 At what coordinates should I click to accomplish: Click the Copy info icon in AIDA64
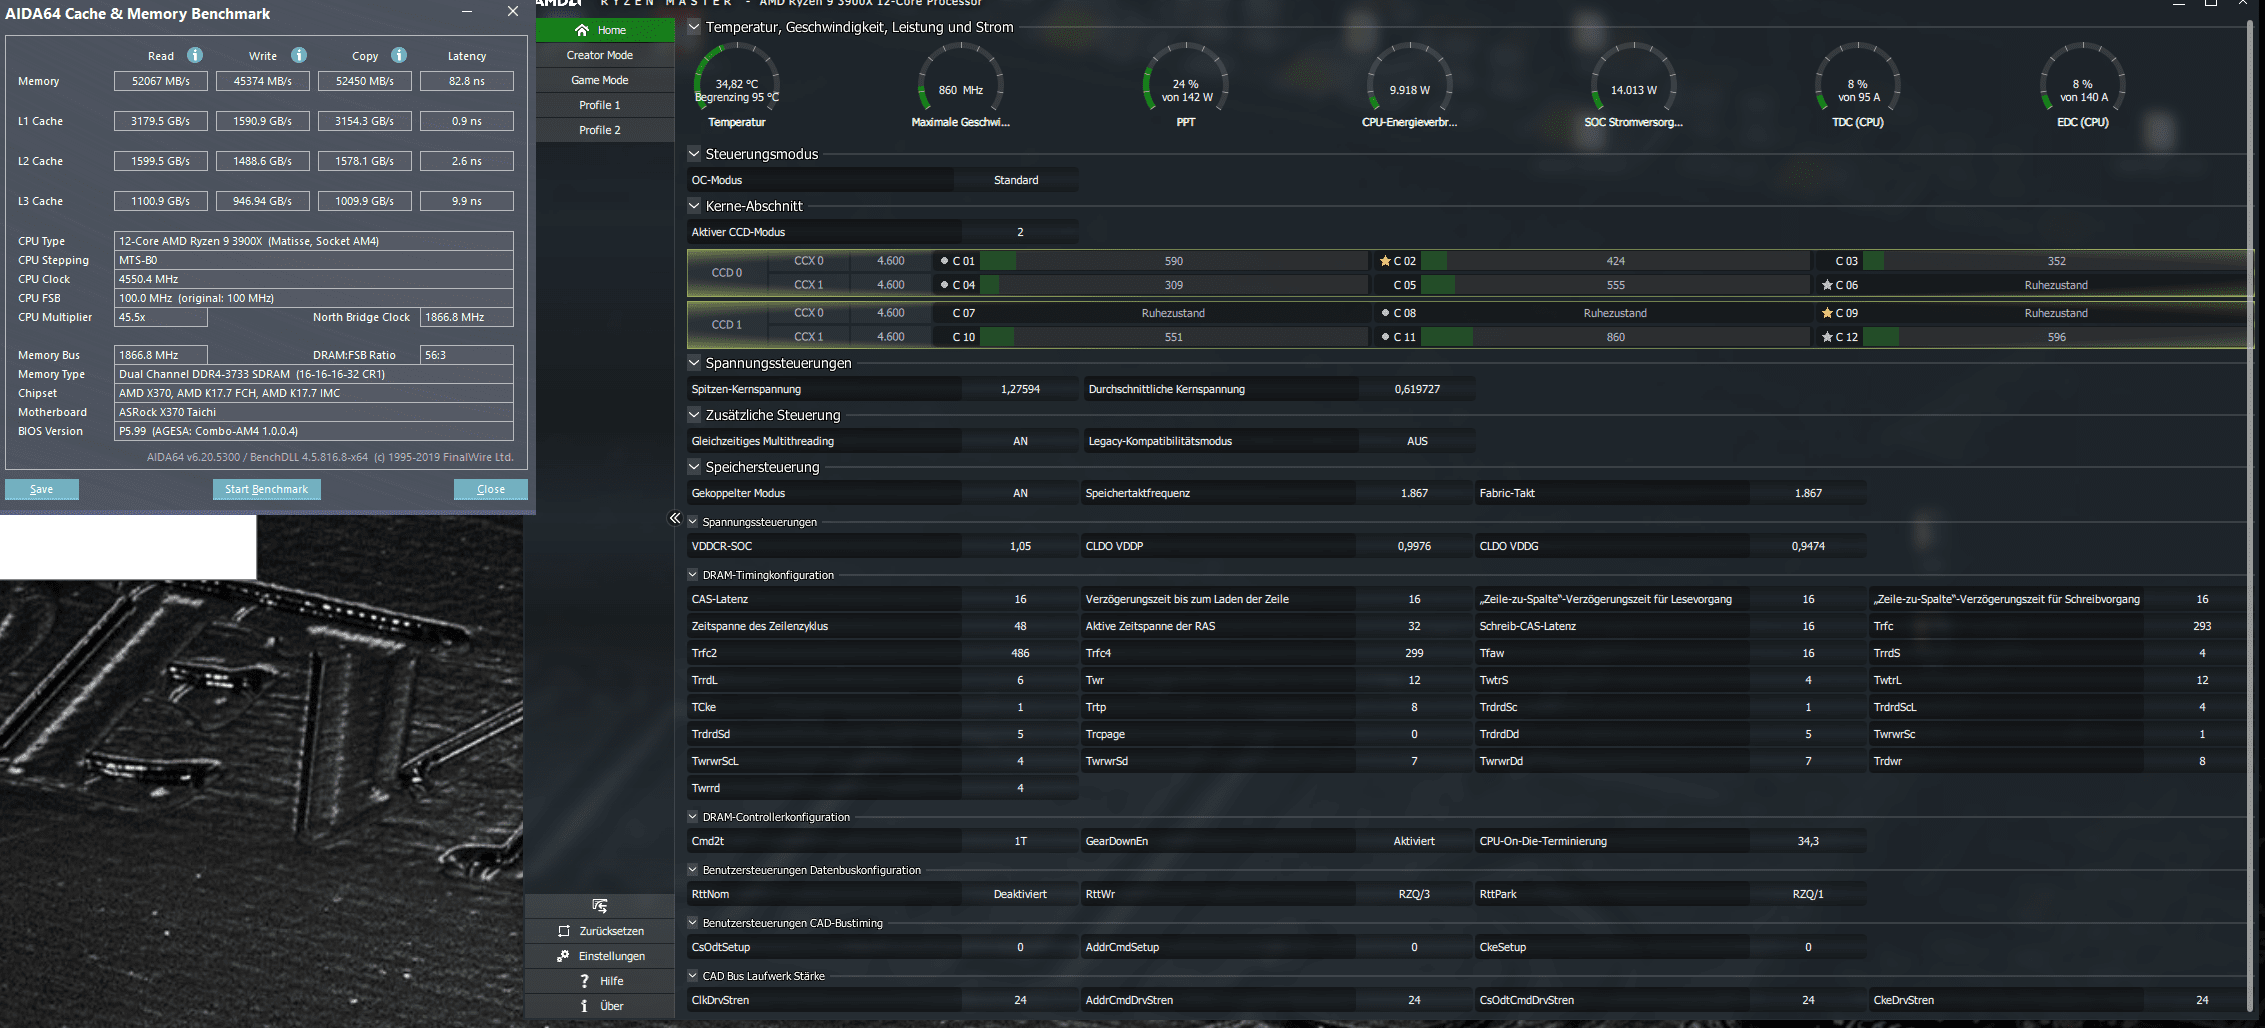click(x=399, y=55)
